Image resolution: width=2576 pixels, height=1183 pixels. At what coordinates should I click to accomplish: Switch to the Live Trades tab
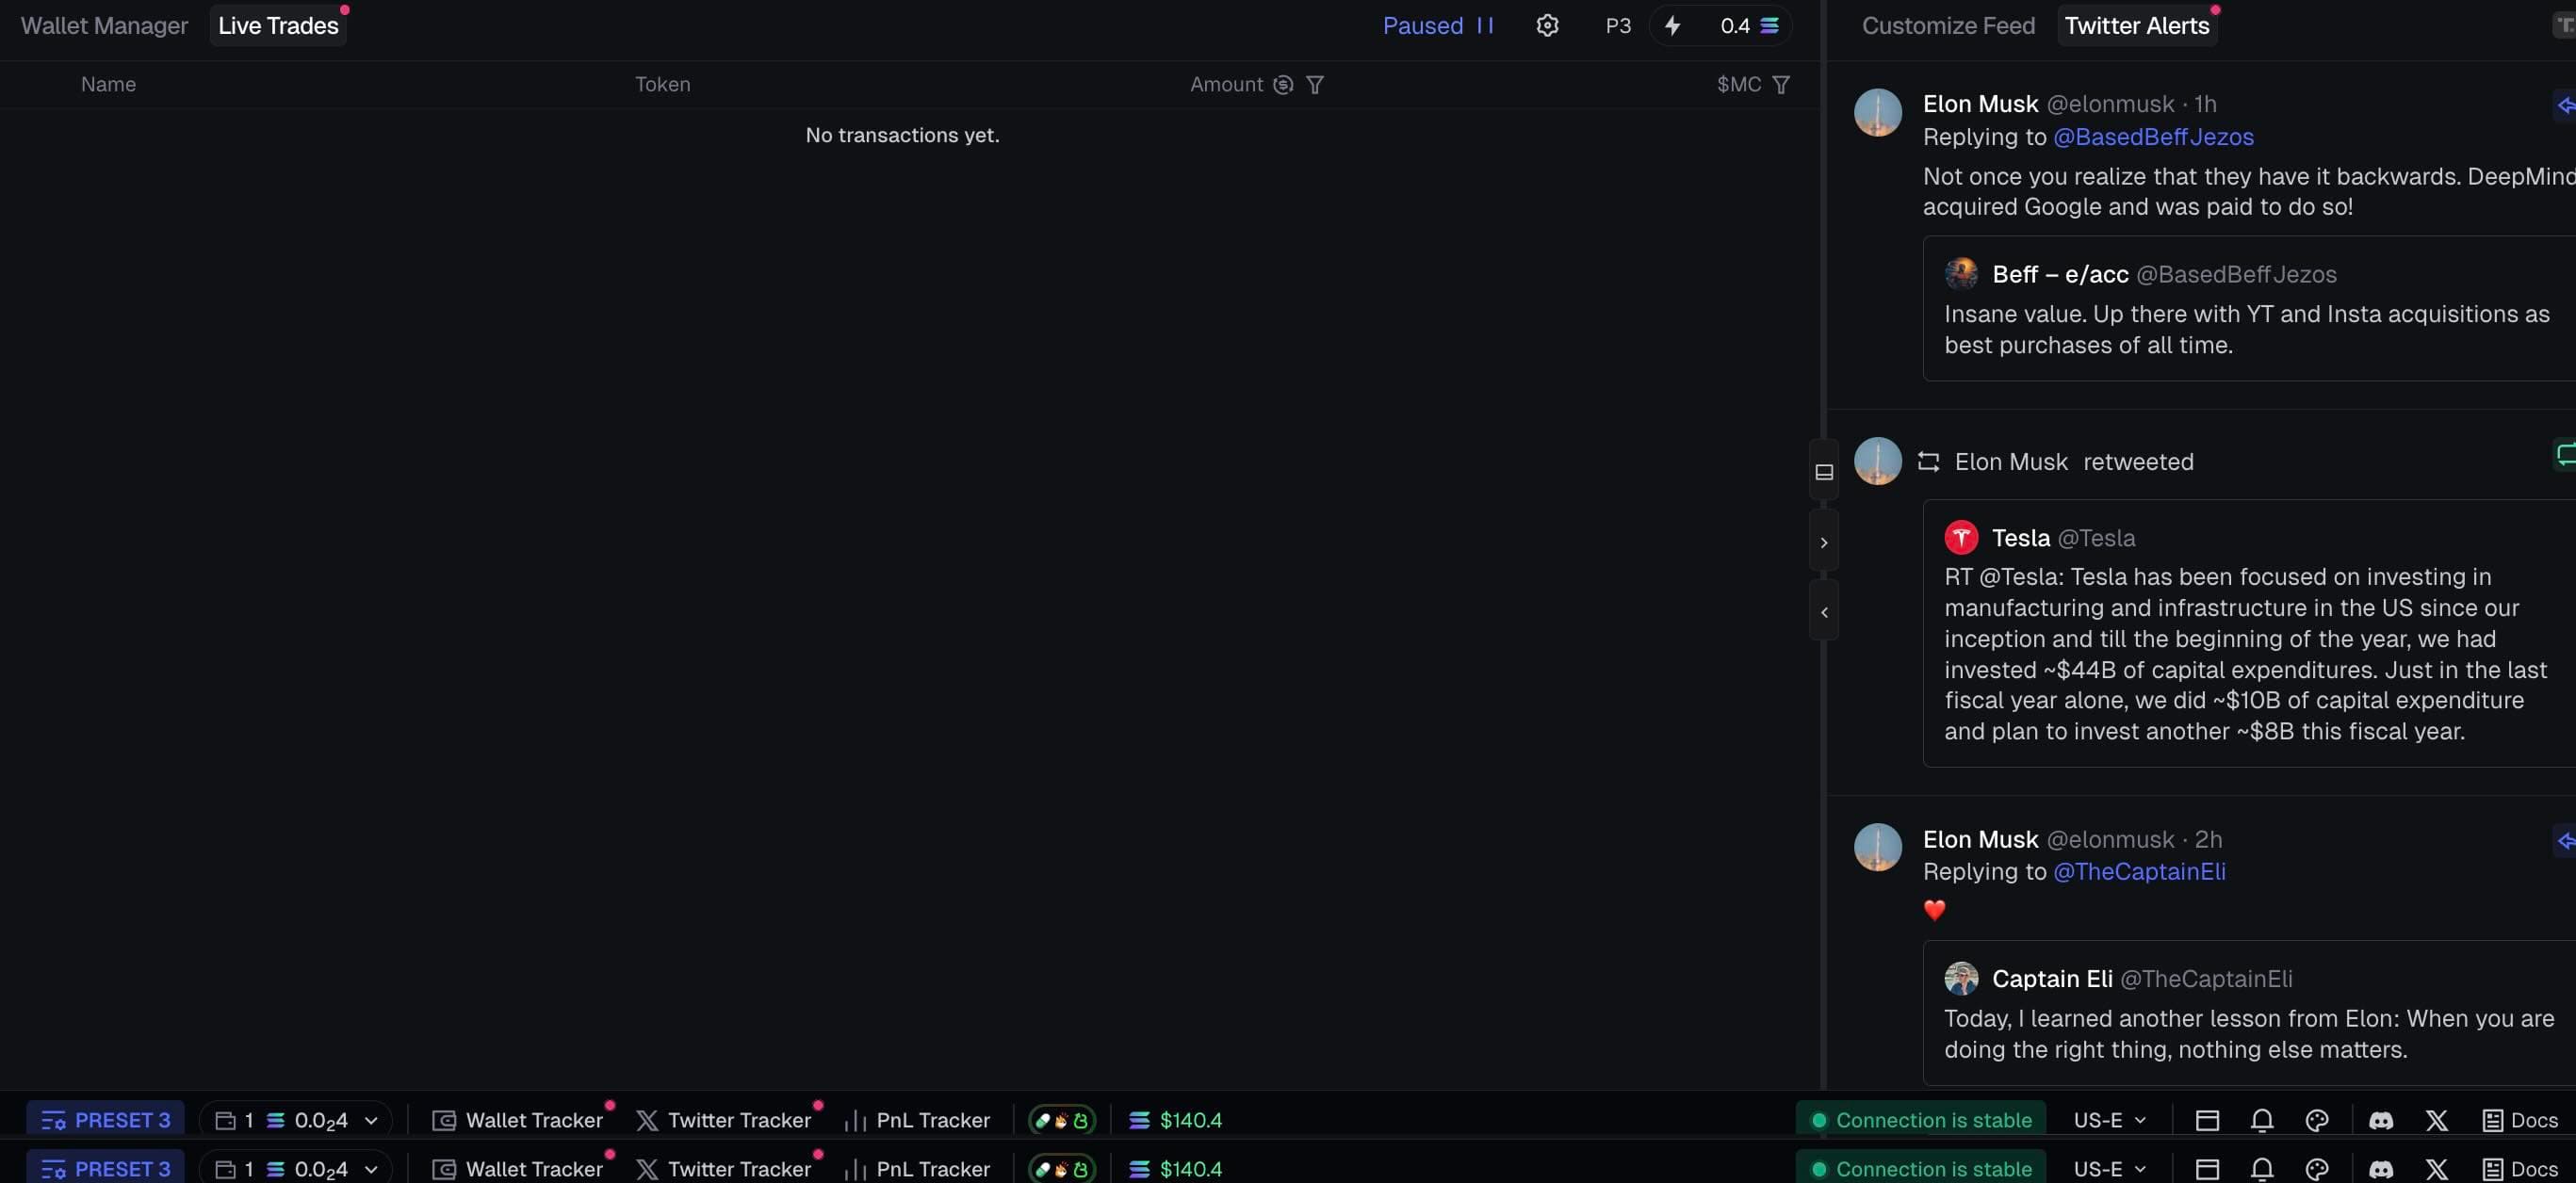pos(278,26)
